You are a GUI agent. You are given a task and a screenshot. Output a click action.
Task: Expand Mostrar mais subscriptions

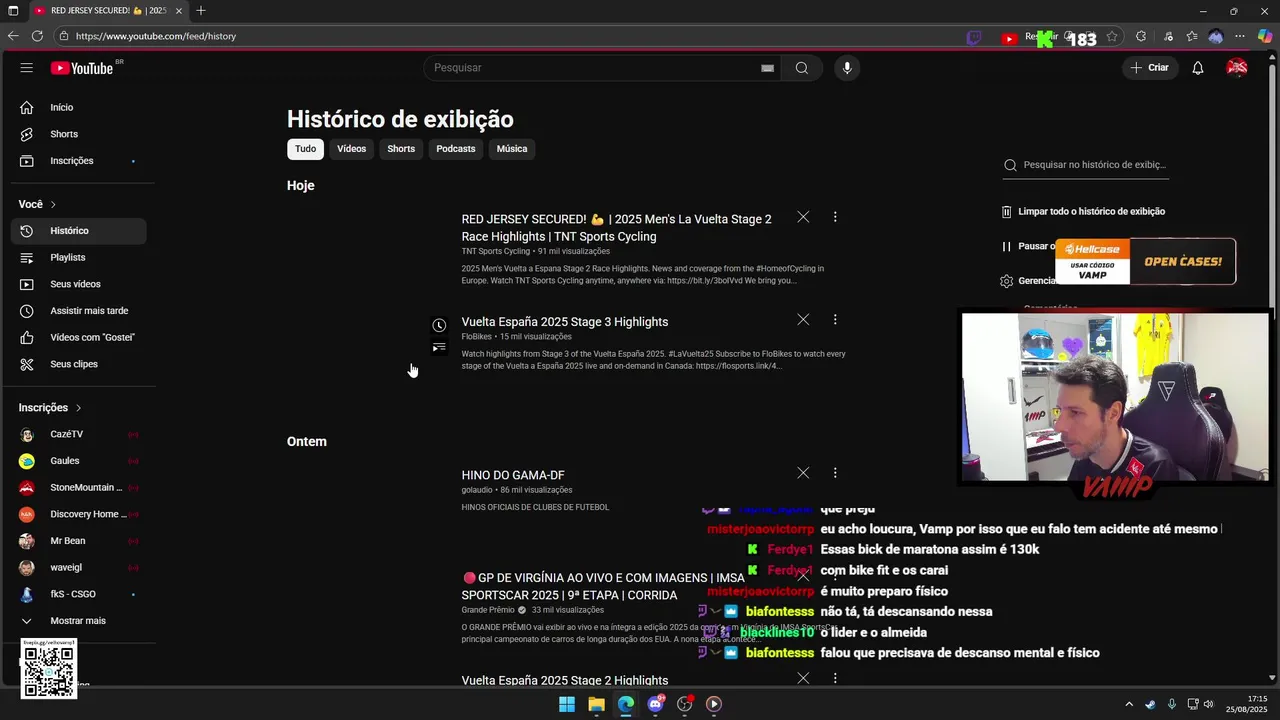[79, 621]
